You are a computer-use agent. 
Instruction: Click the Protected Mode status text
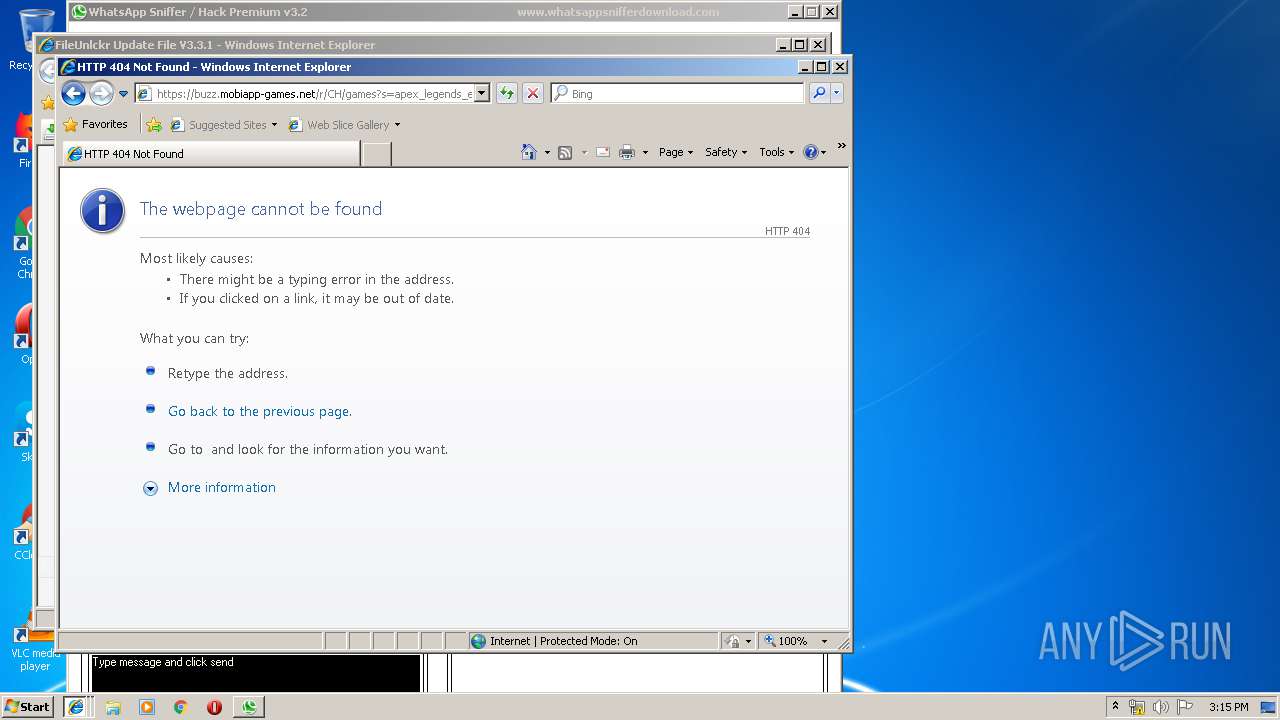(588, 641)
